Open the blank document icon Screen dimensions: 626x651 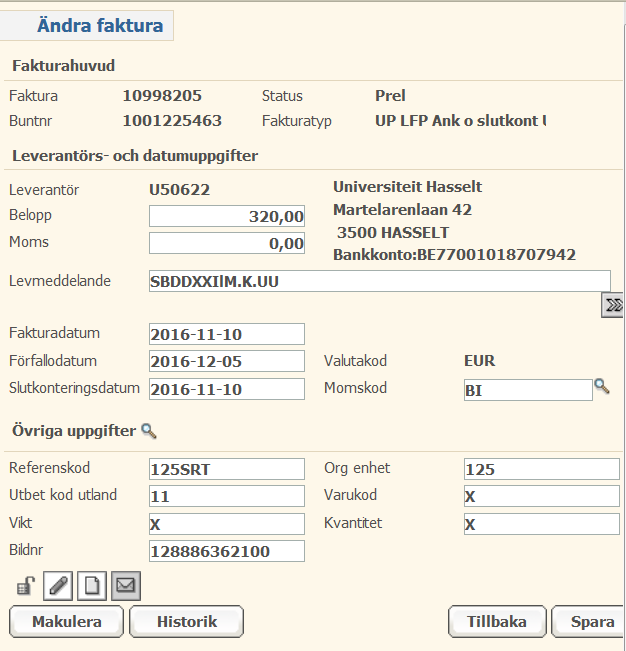point(92,586)
